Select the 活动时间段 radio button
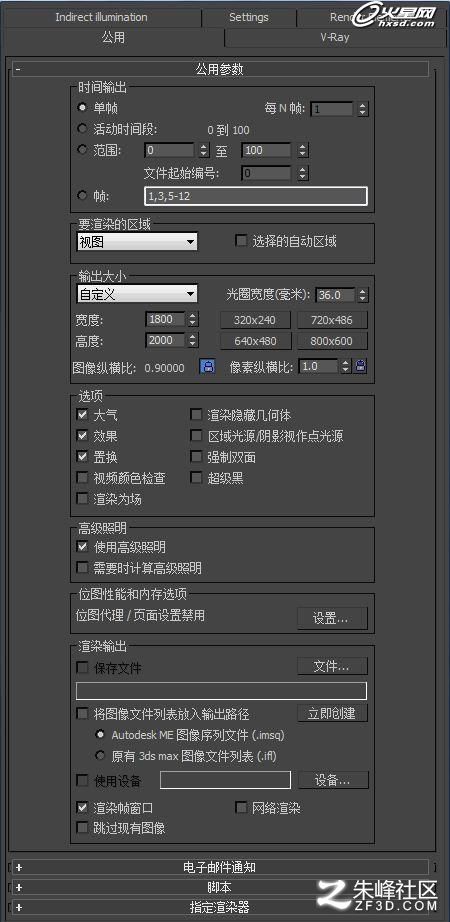This screenshot has height=922, width=450. (x=82, y=129)
